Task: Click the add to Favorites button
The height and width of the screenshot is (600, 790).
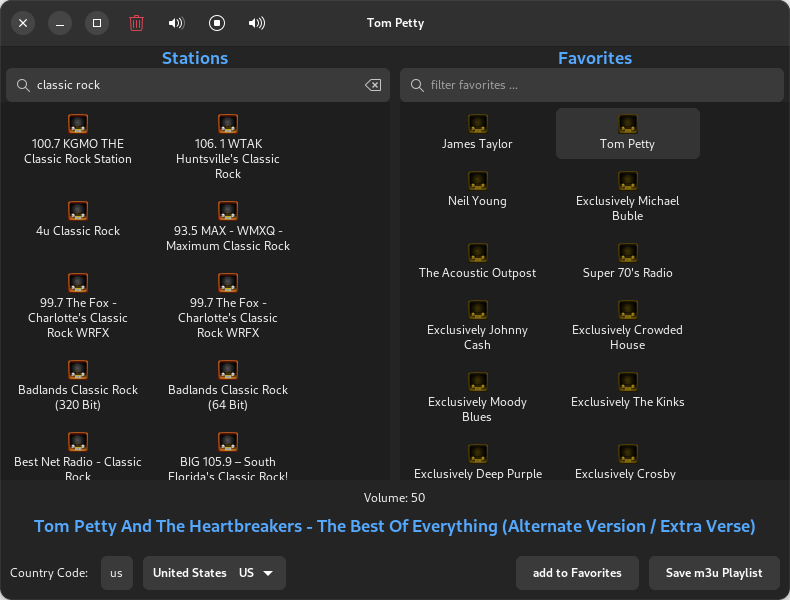Action: [x=577, y=573]
